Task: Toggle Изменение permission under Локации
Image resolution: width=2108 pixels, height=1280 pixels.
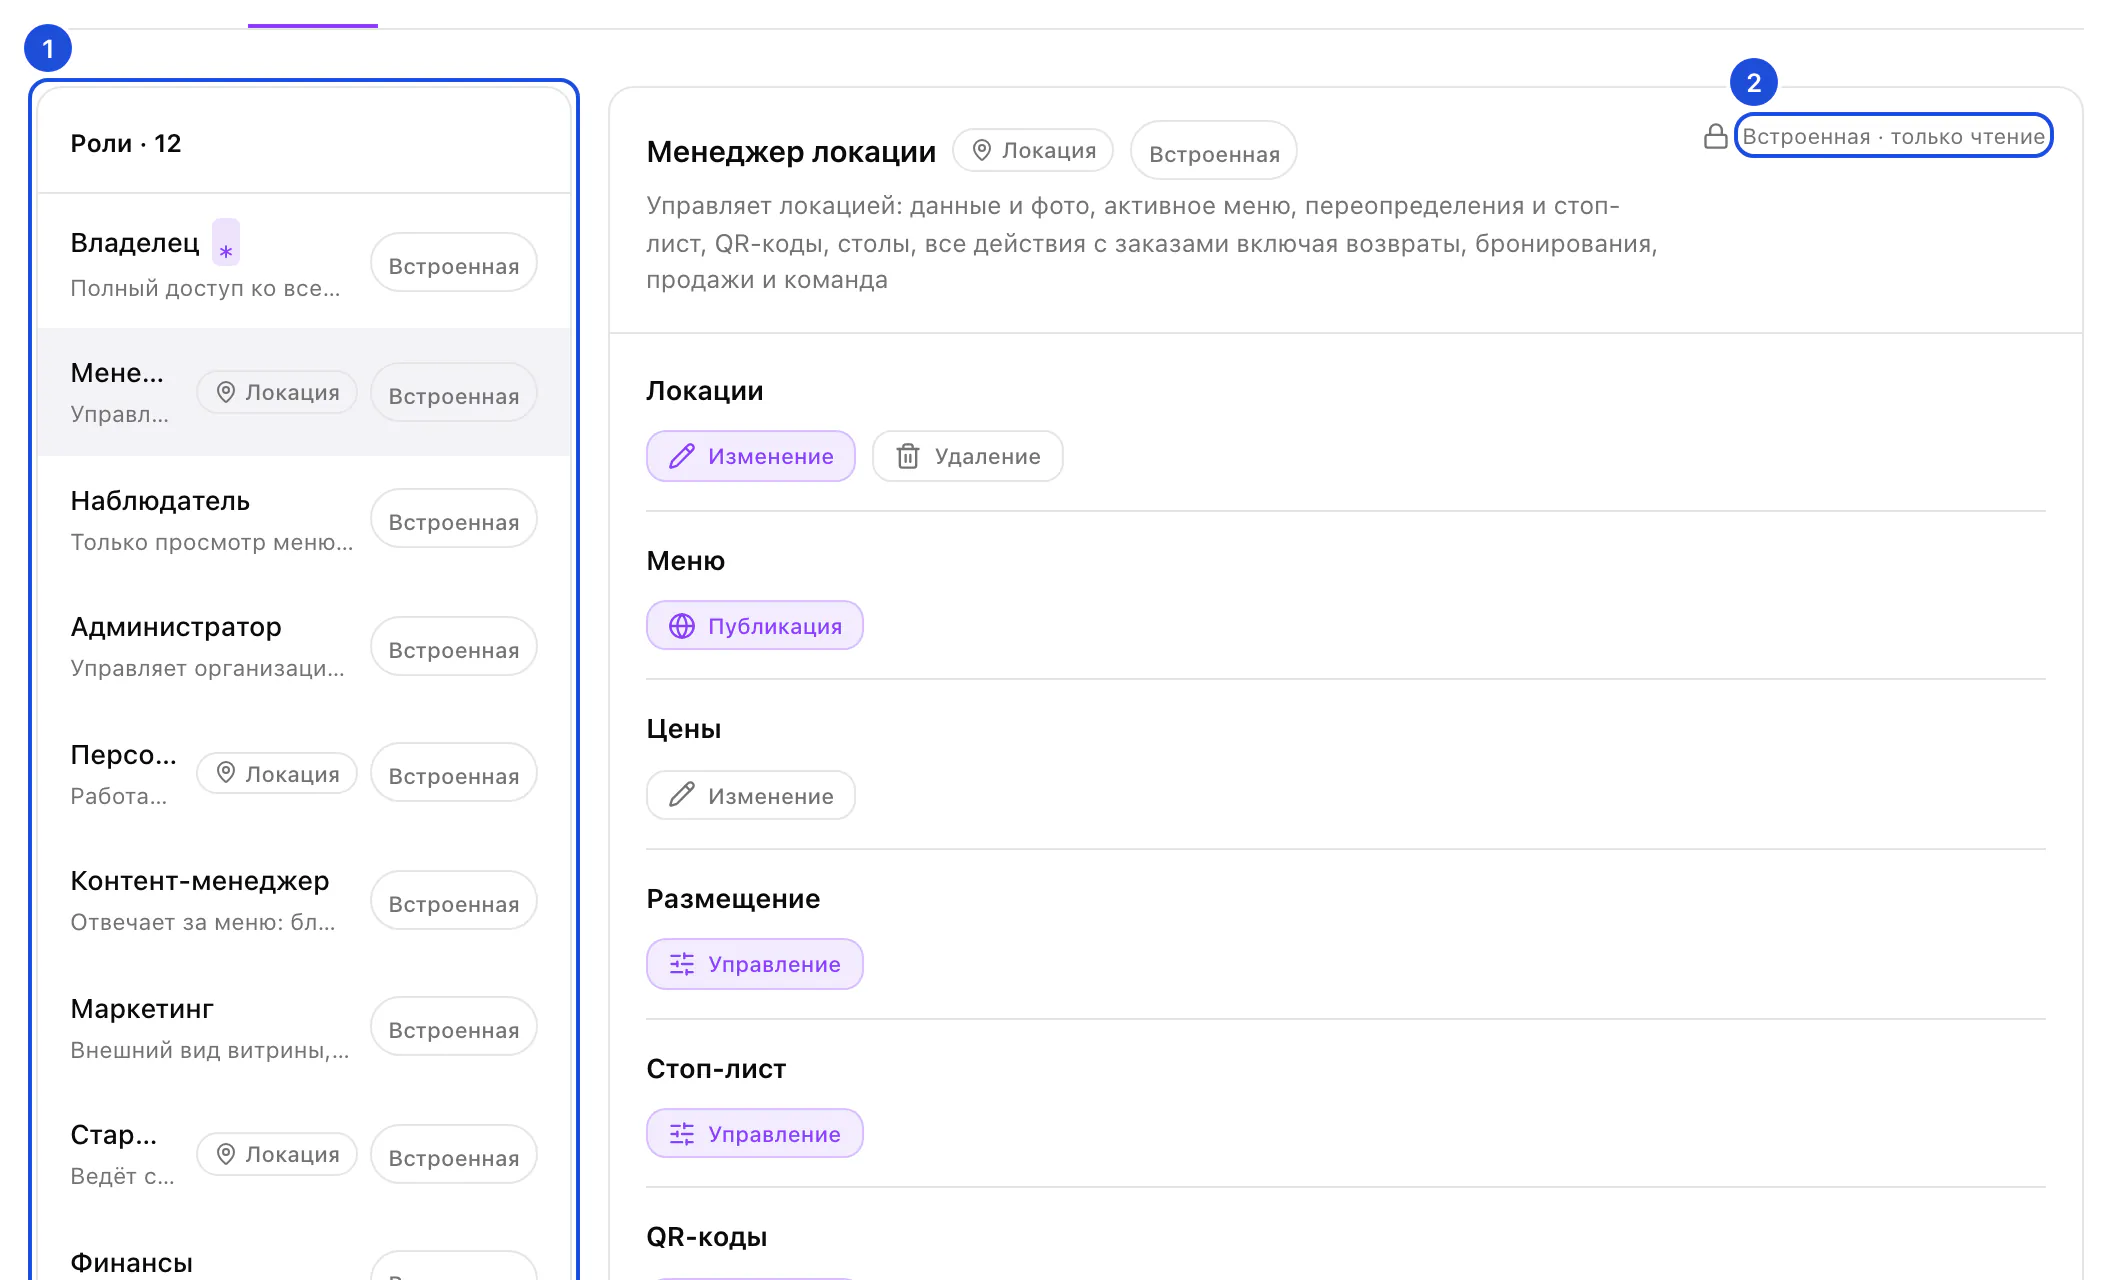Action: 751,456
